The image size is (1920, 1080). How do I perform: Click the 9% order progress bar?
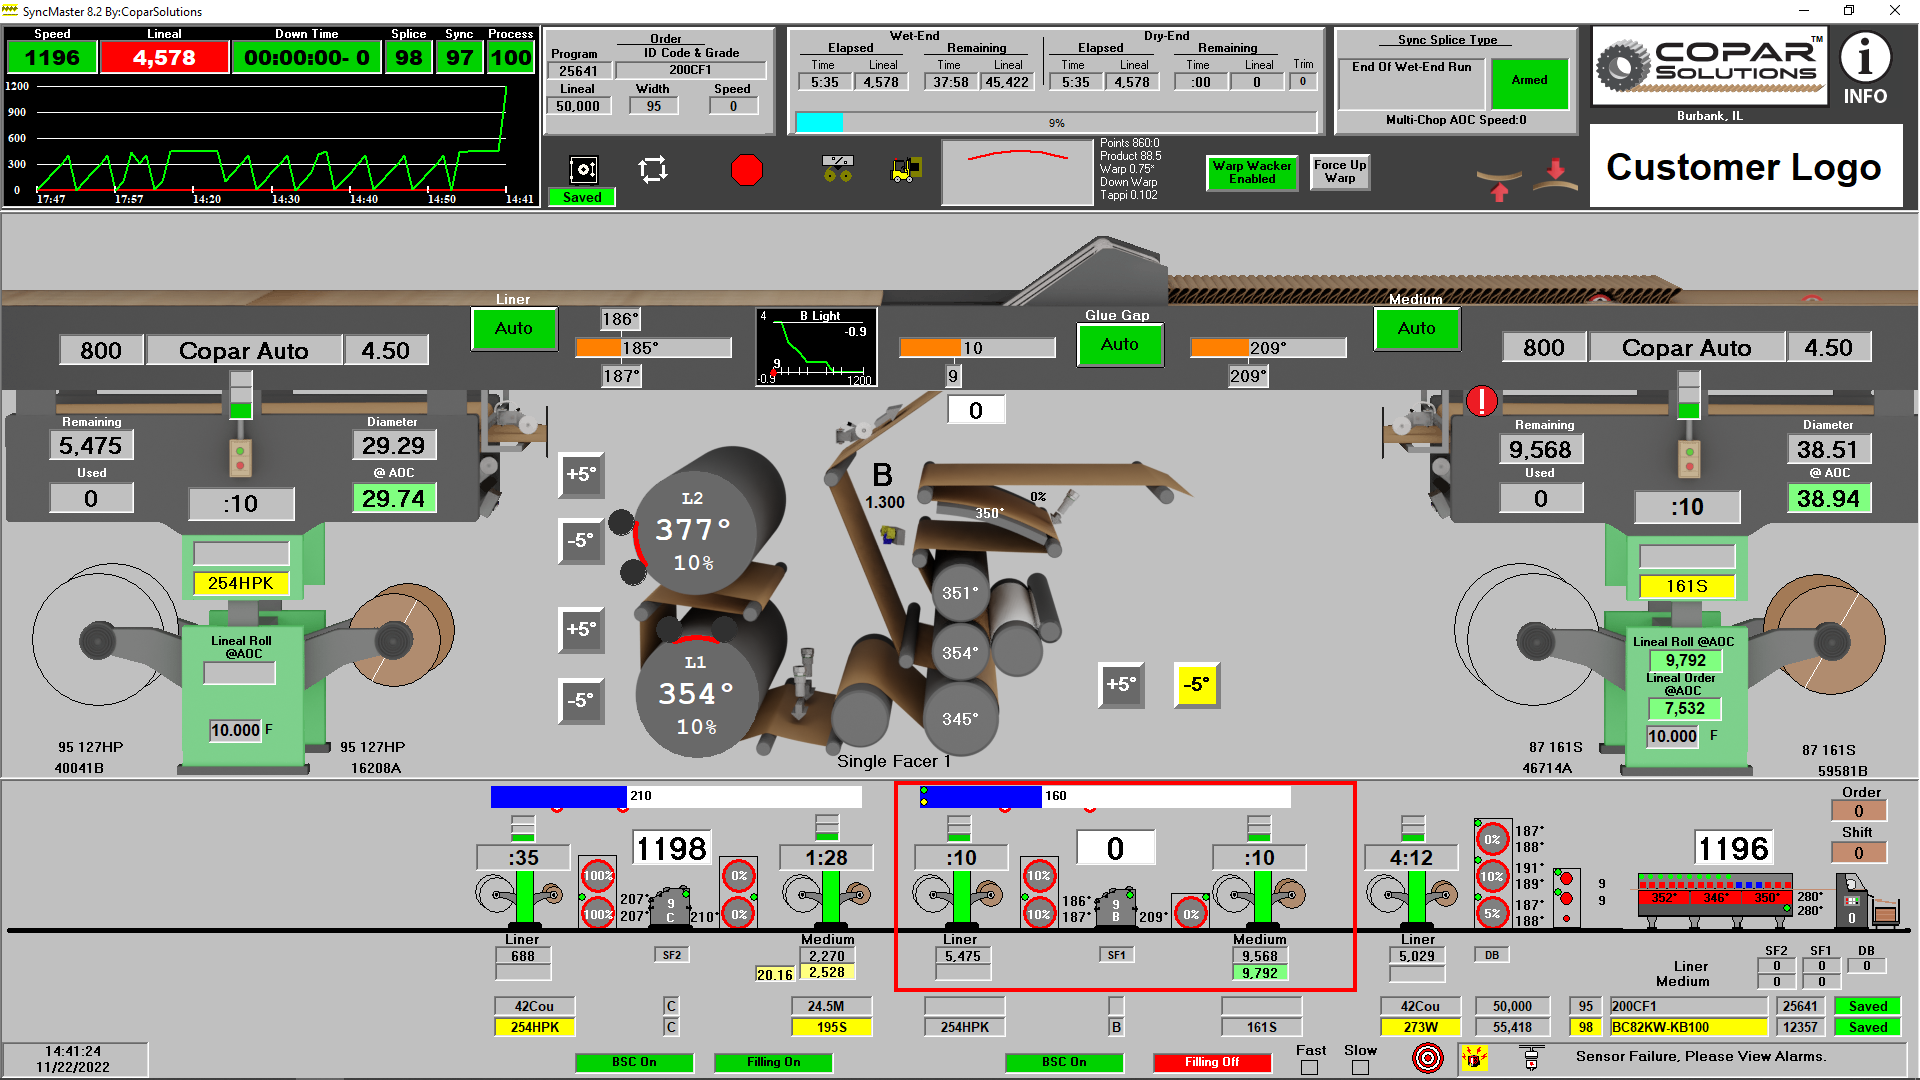point(1056,123)
